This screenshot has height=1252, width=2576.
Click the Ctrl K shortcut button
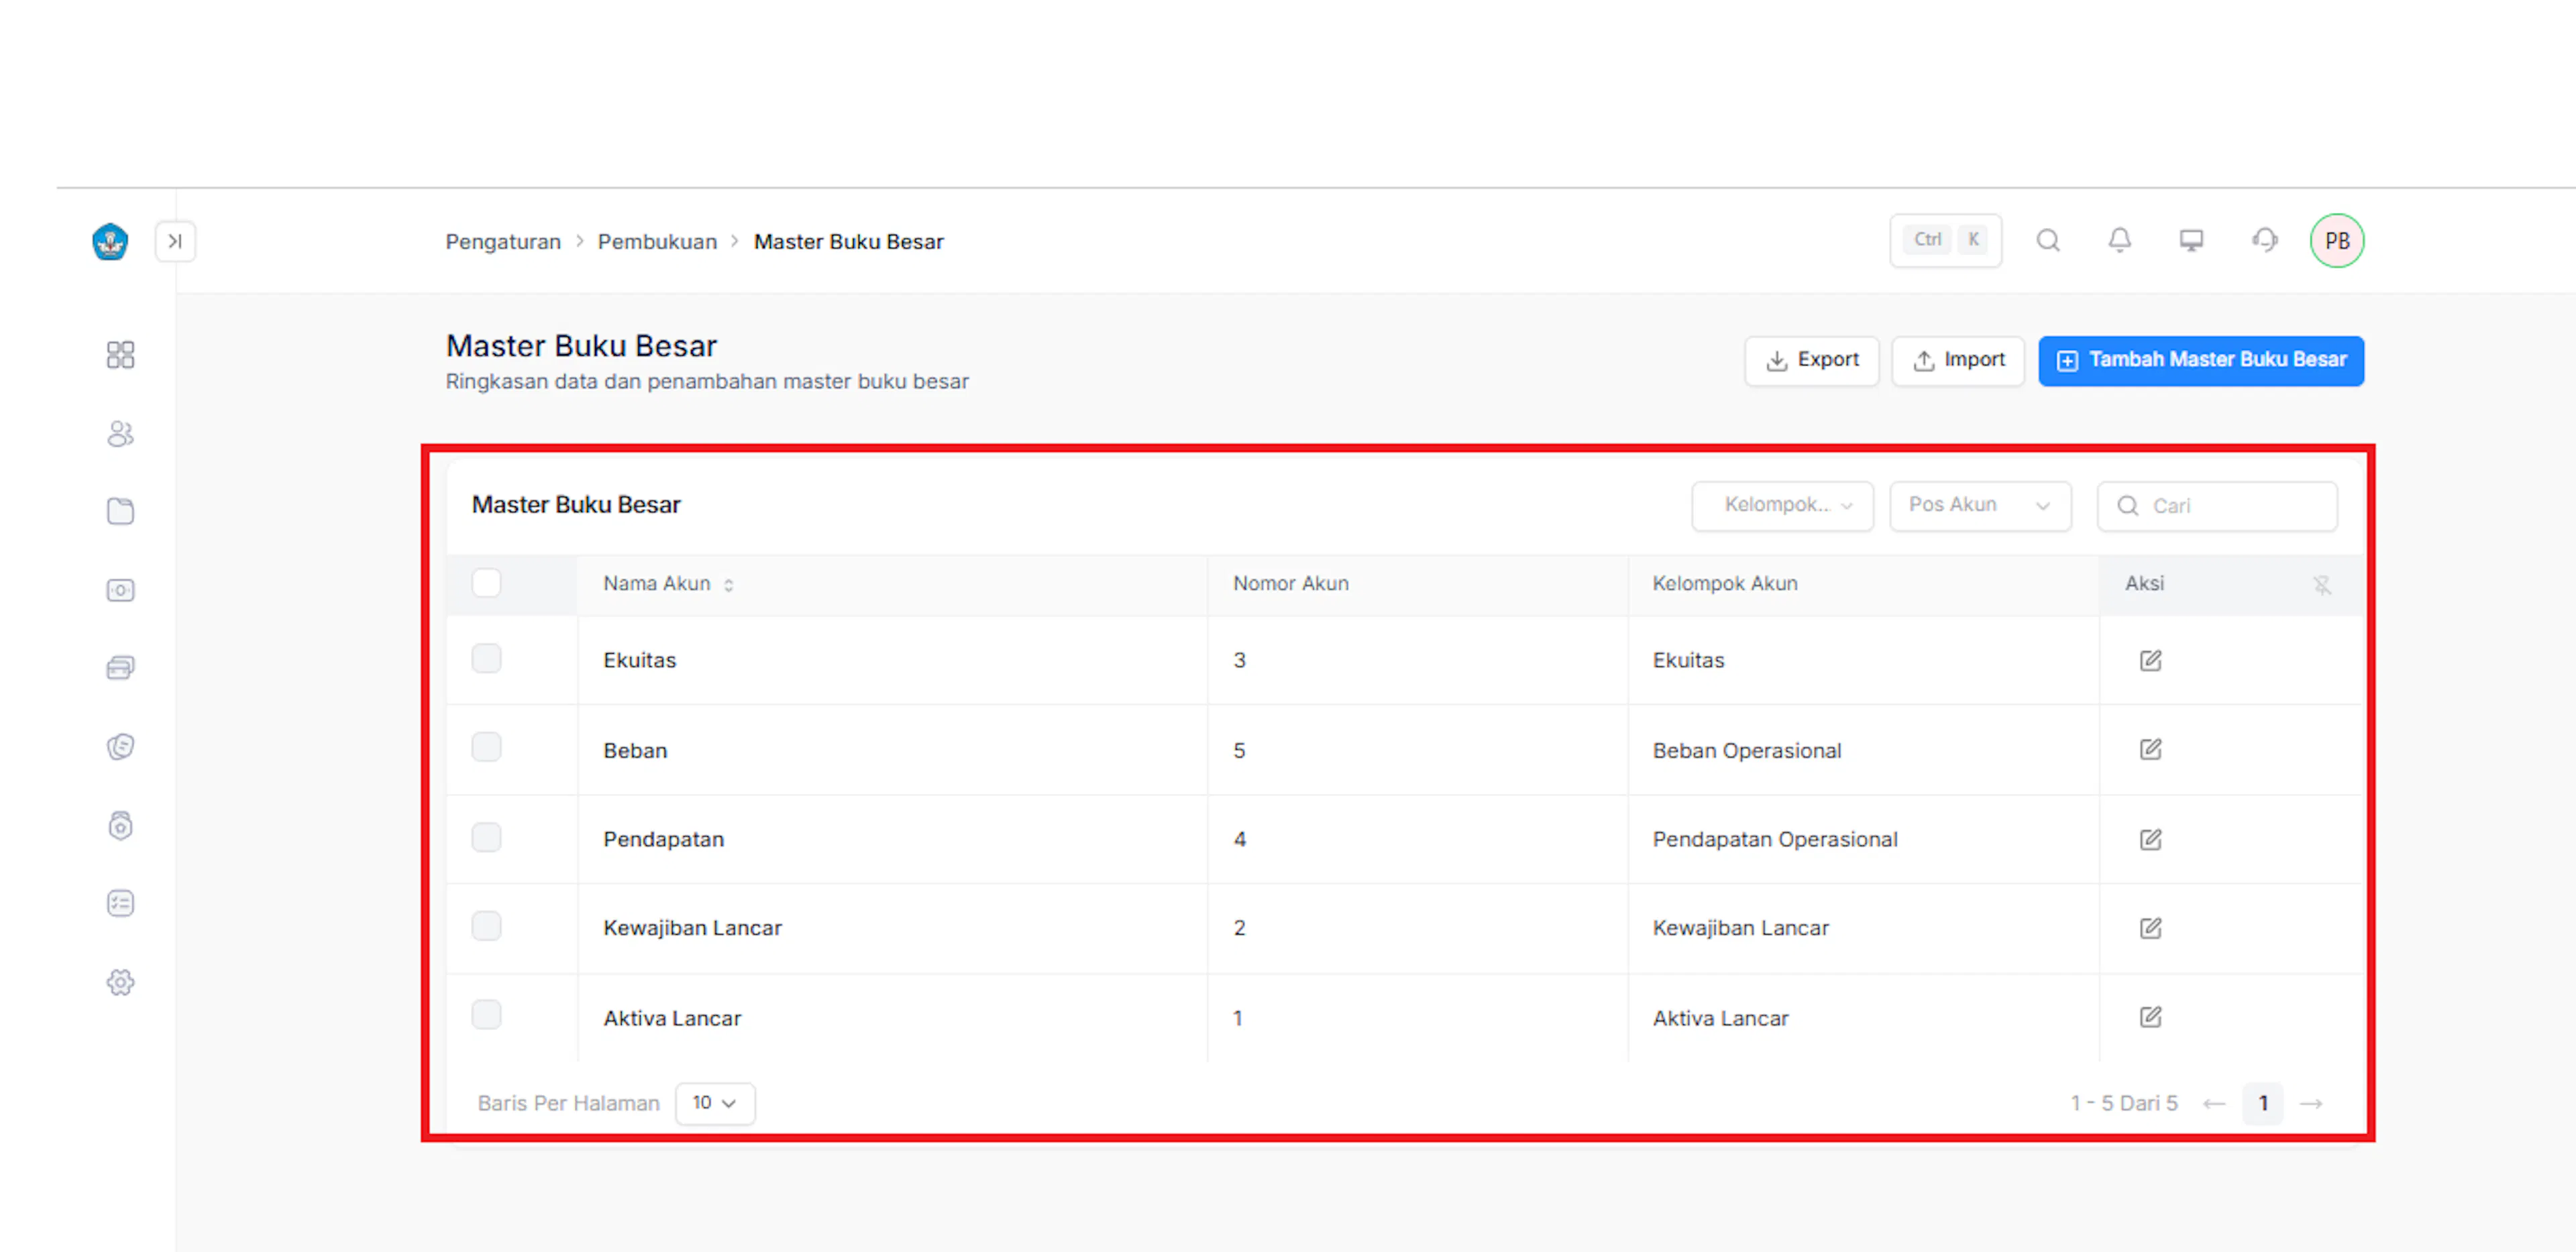(x=1945, y=240)
